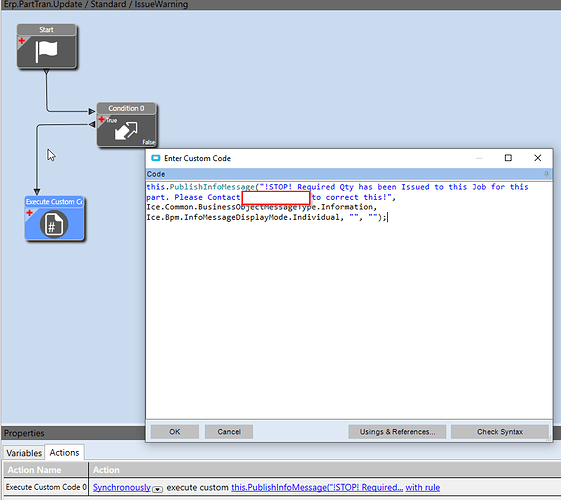The height and width of the screenshot is (500, 561).
Task: Click the OK button
Action: coord(175,432)
